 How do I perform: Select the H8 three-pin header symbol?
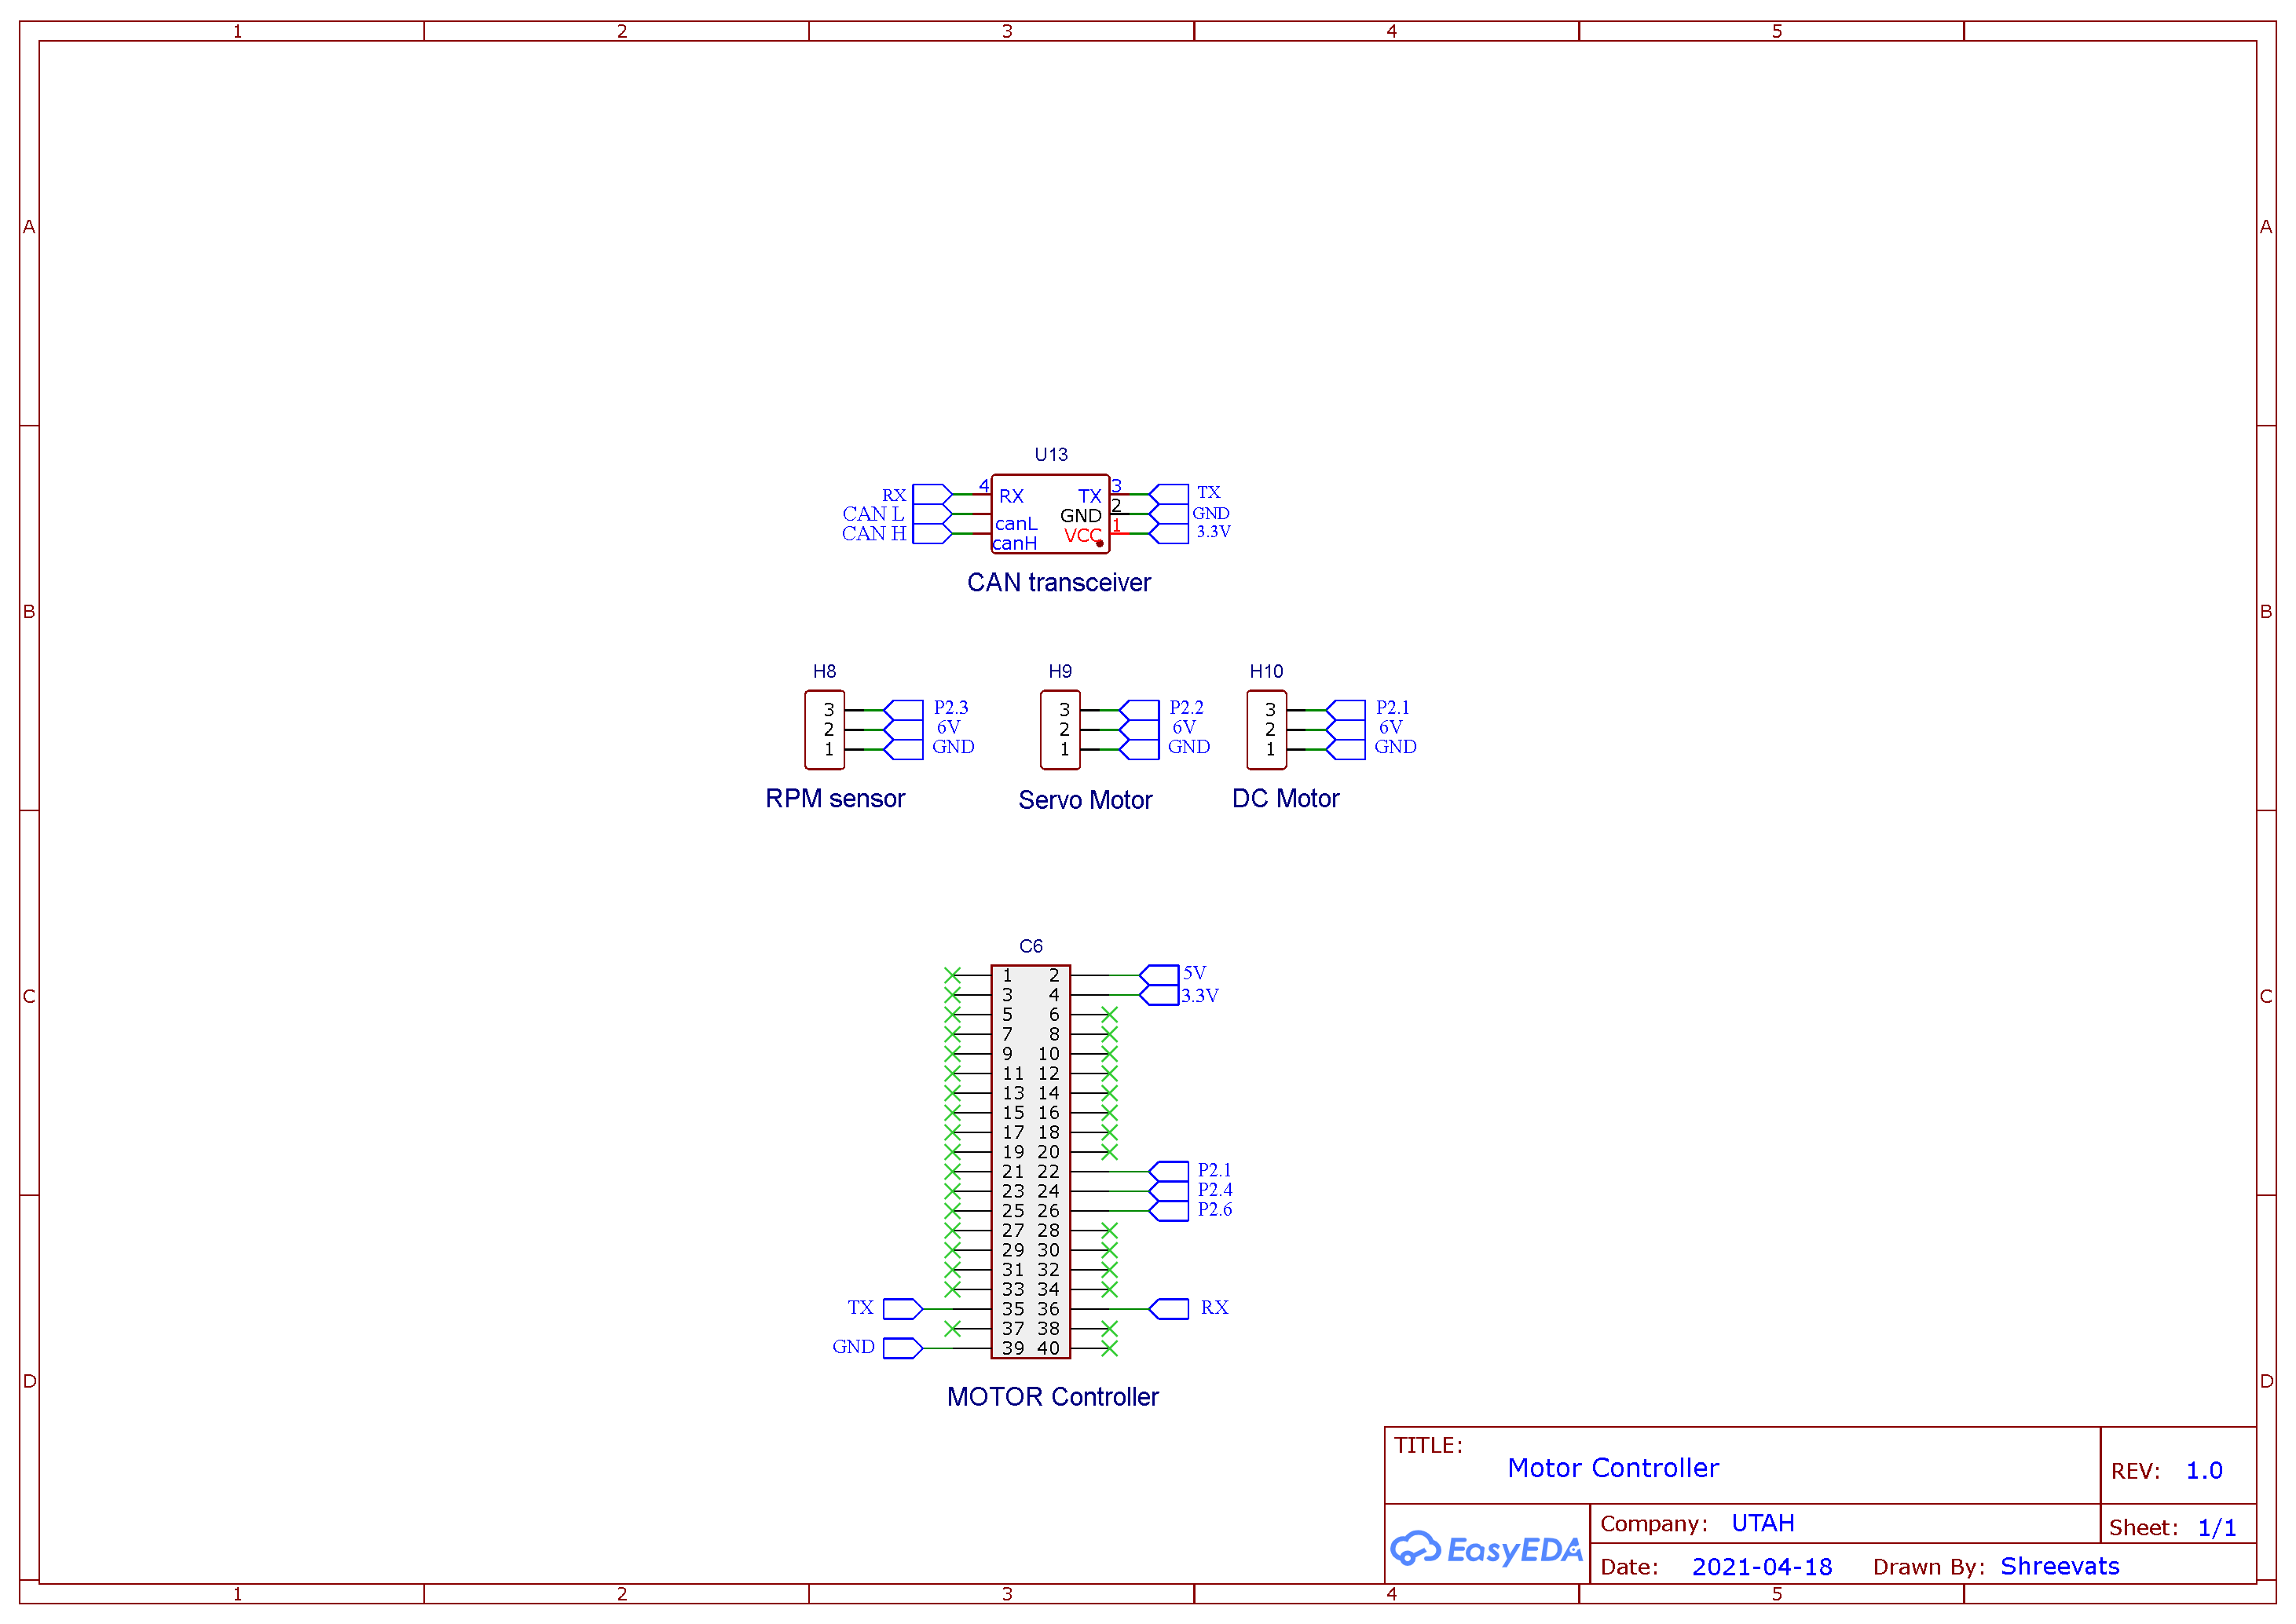click(x=825, y=730)
